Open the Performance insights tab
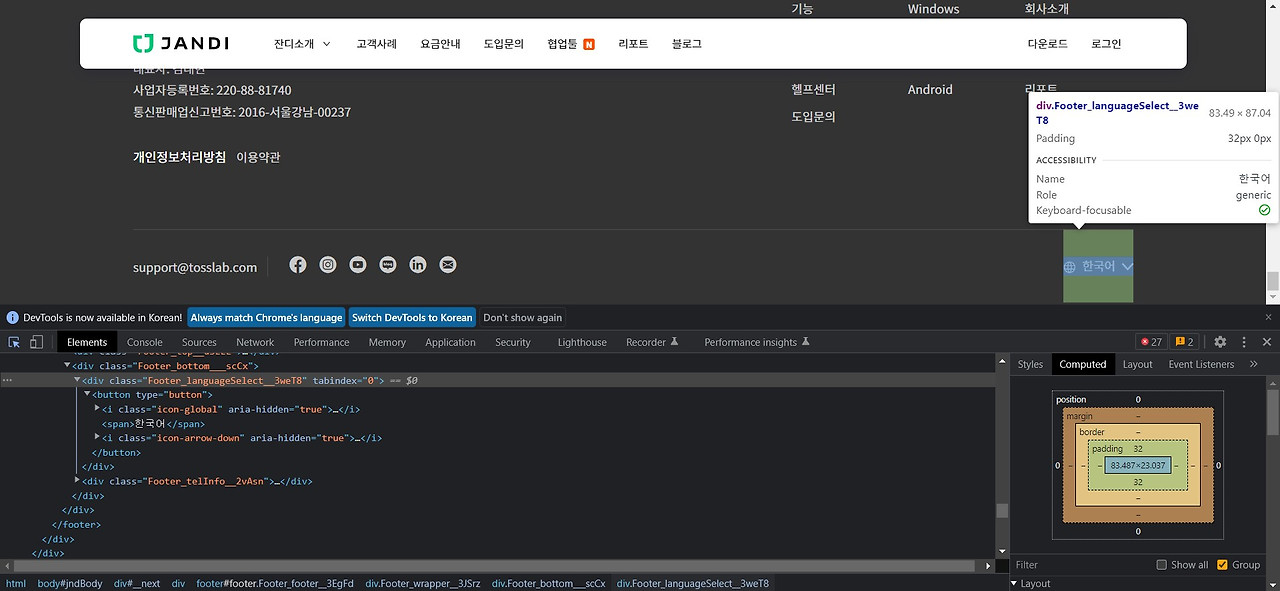1280x591 pixels. click(757, 342)
